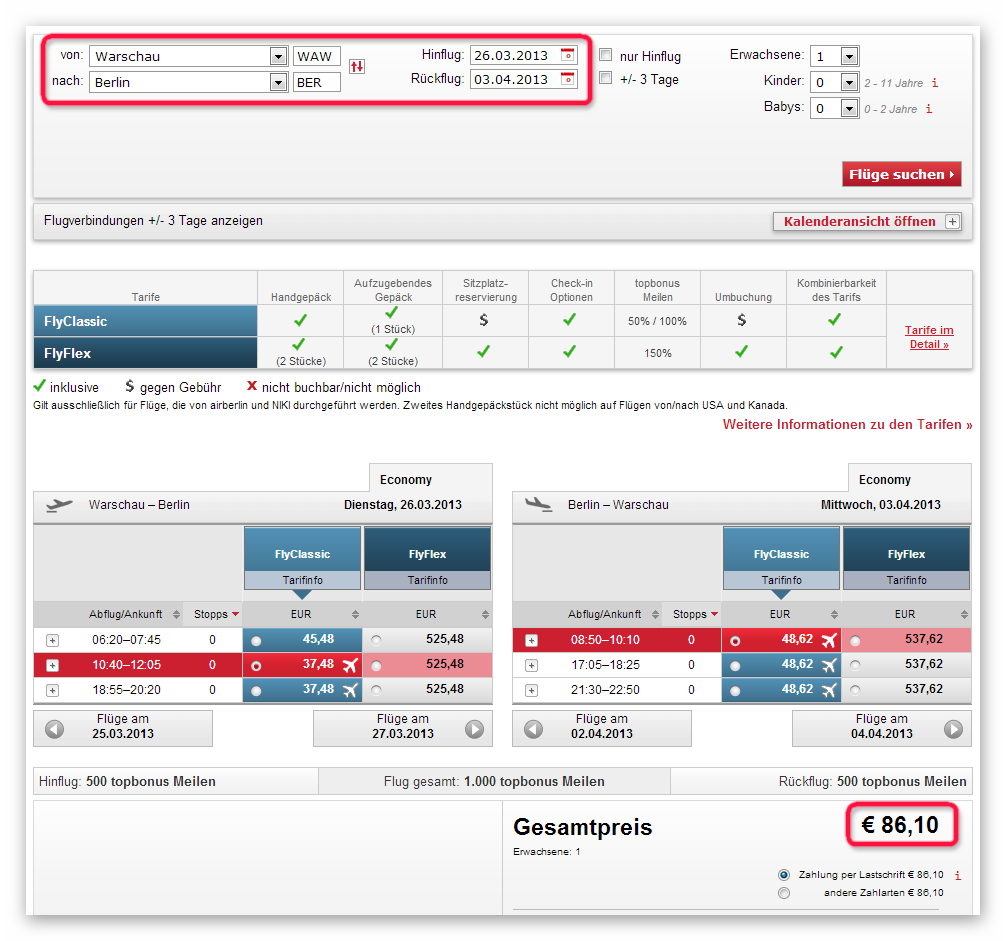Enable the nur Hinflug checkbox
1006x941 pixels.
(x=605, y=55)
